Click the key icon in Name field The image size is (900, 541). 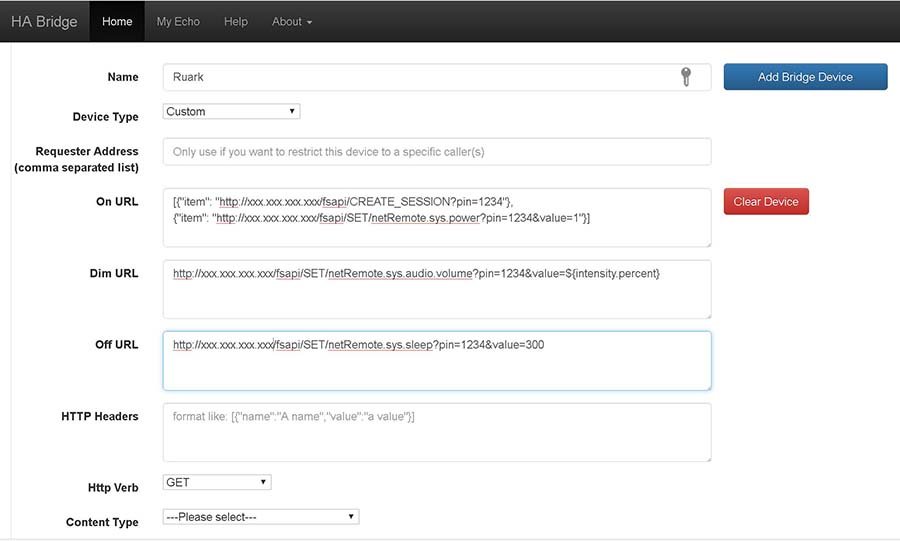(x=686, y=77)
